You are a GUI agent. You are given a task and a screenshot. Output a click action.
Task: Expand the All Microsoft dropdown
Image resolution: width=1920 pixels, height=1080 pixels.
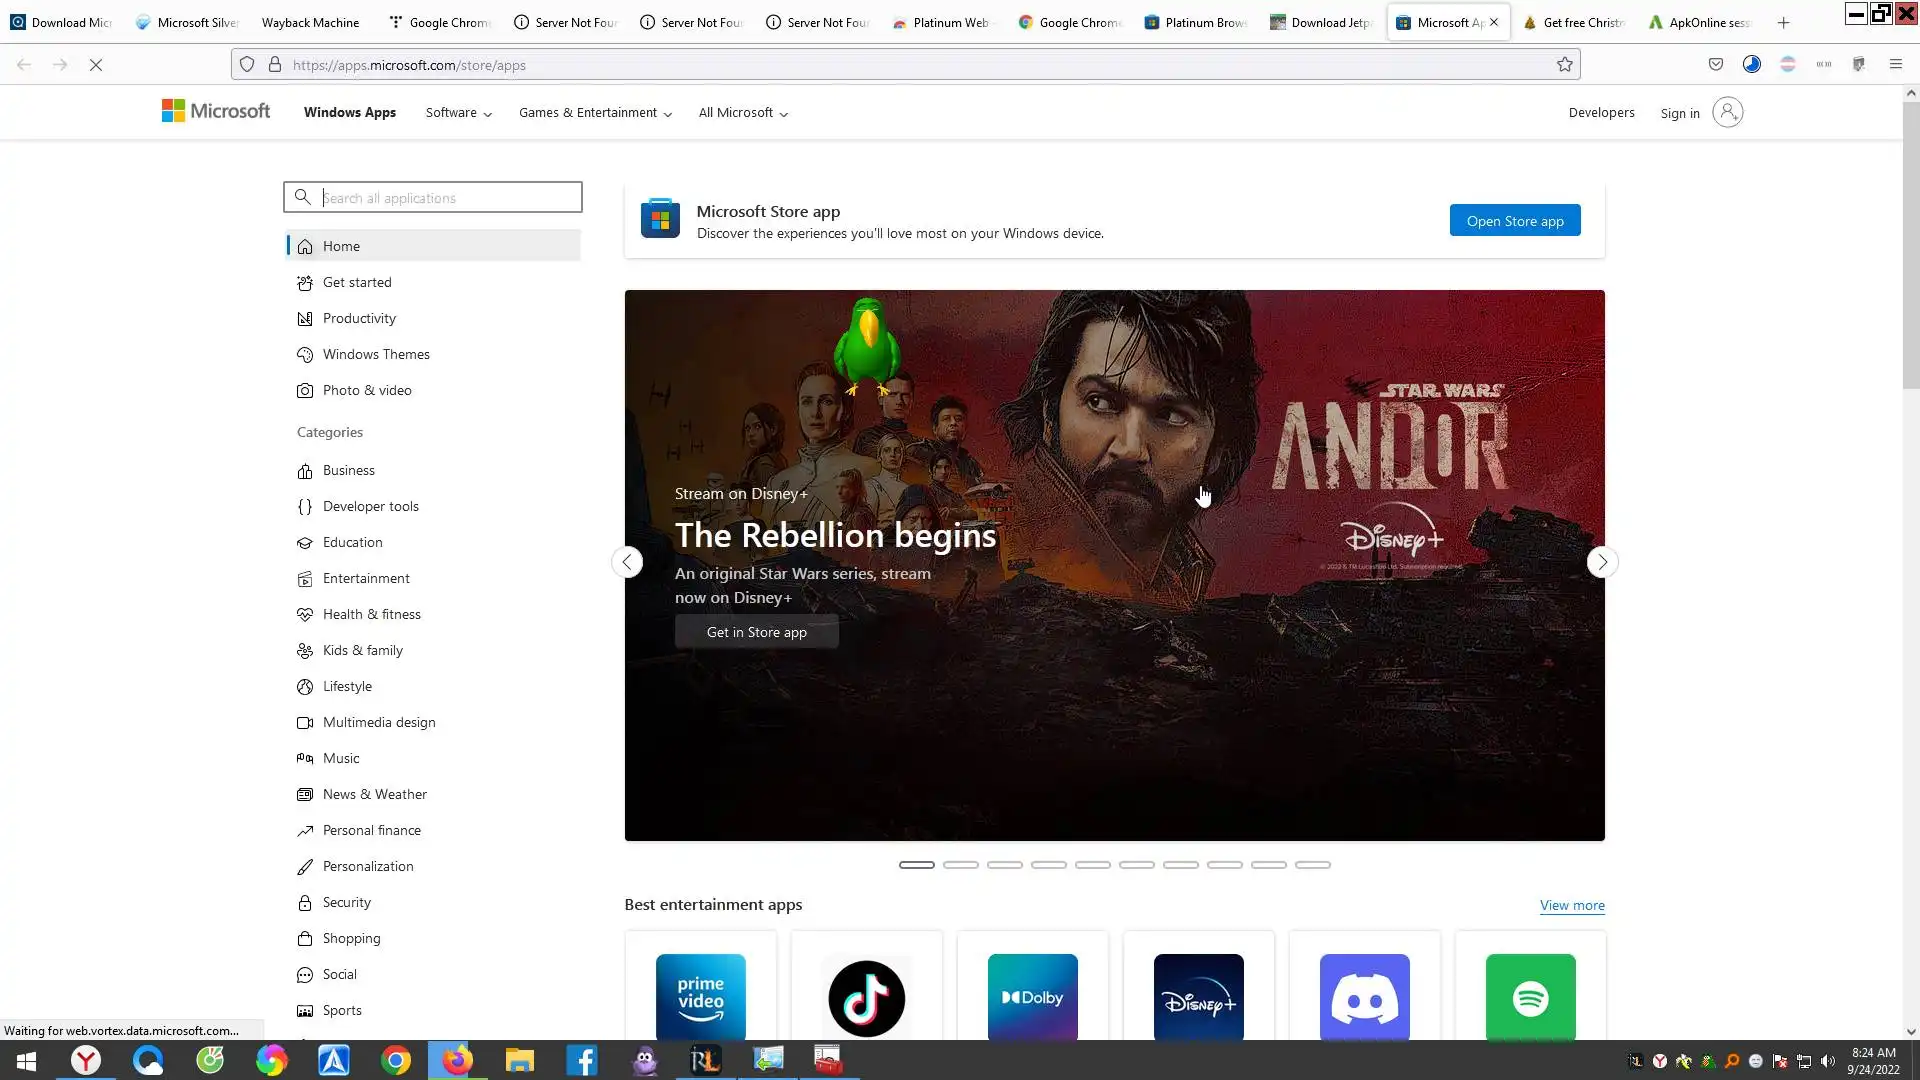click(743, 113)
